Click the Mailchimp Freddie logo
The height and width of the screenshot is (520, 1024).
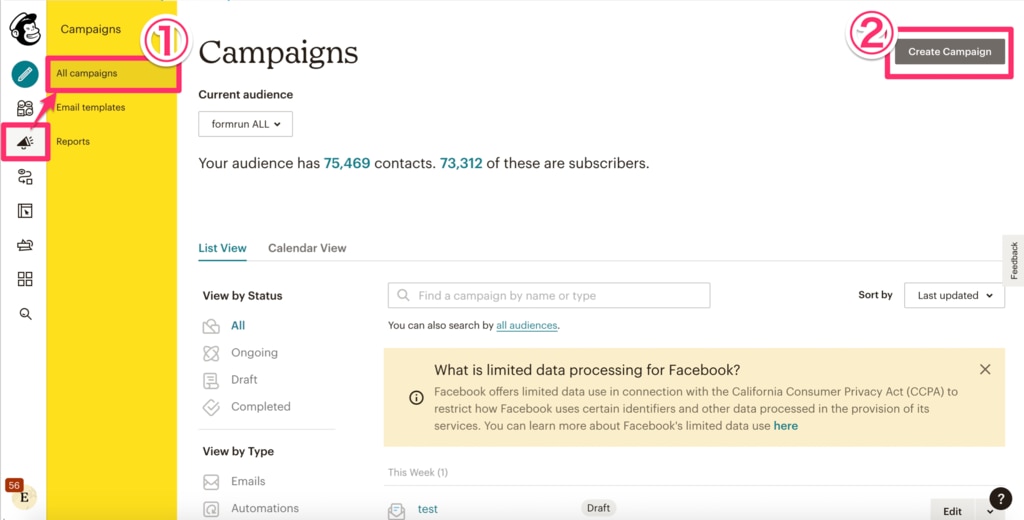click(x=25, y=29)
